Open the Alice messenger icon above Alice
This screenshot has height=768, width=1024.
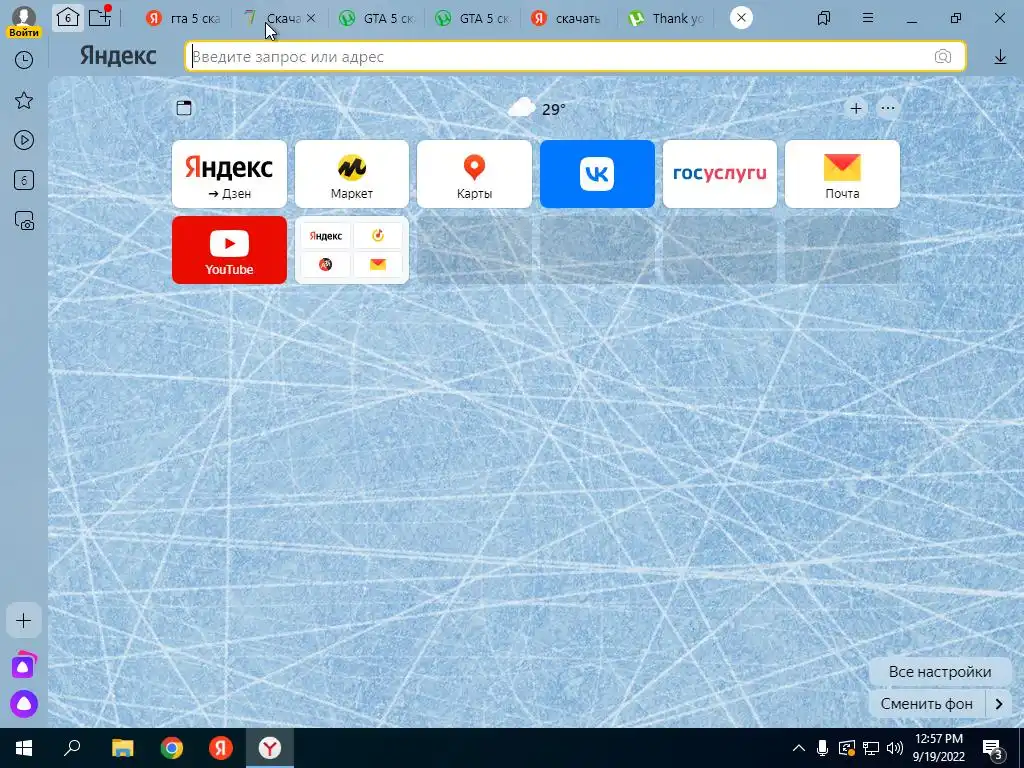(24, 665)
